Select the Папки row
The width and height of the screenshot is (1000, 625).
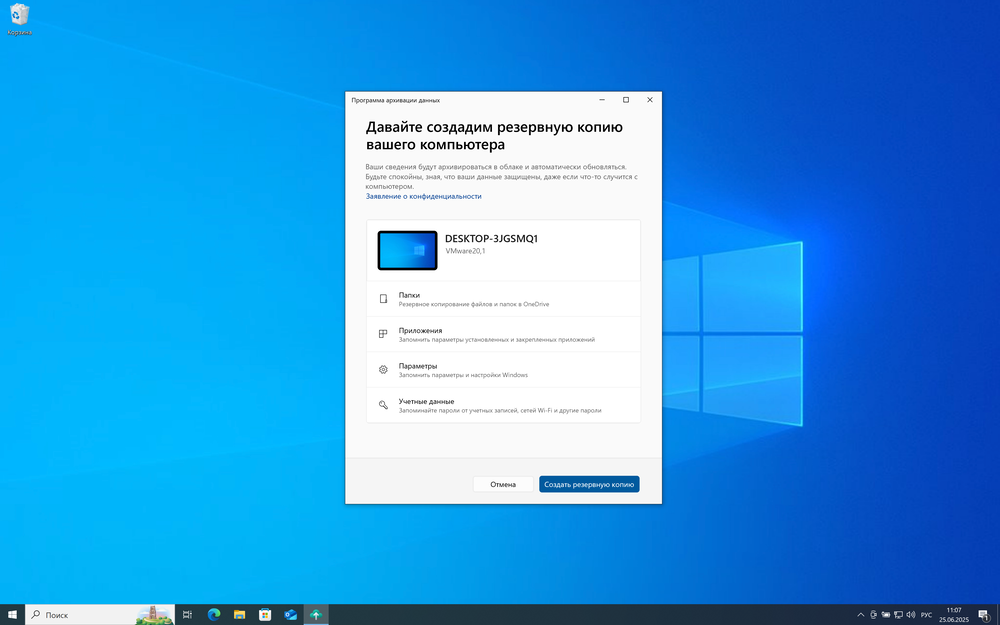pos(503,298)
